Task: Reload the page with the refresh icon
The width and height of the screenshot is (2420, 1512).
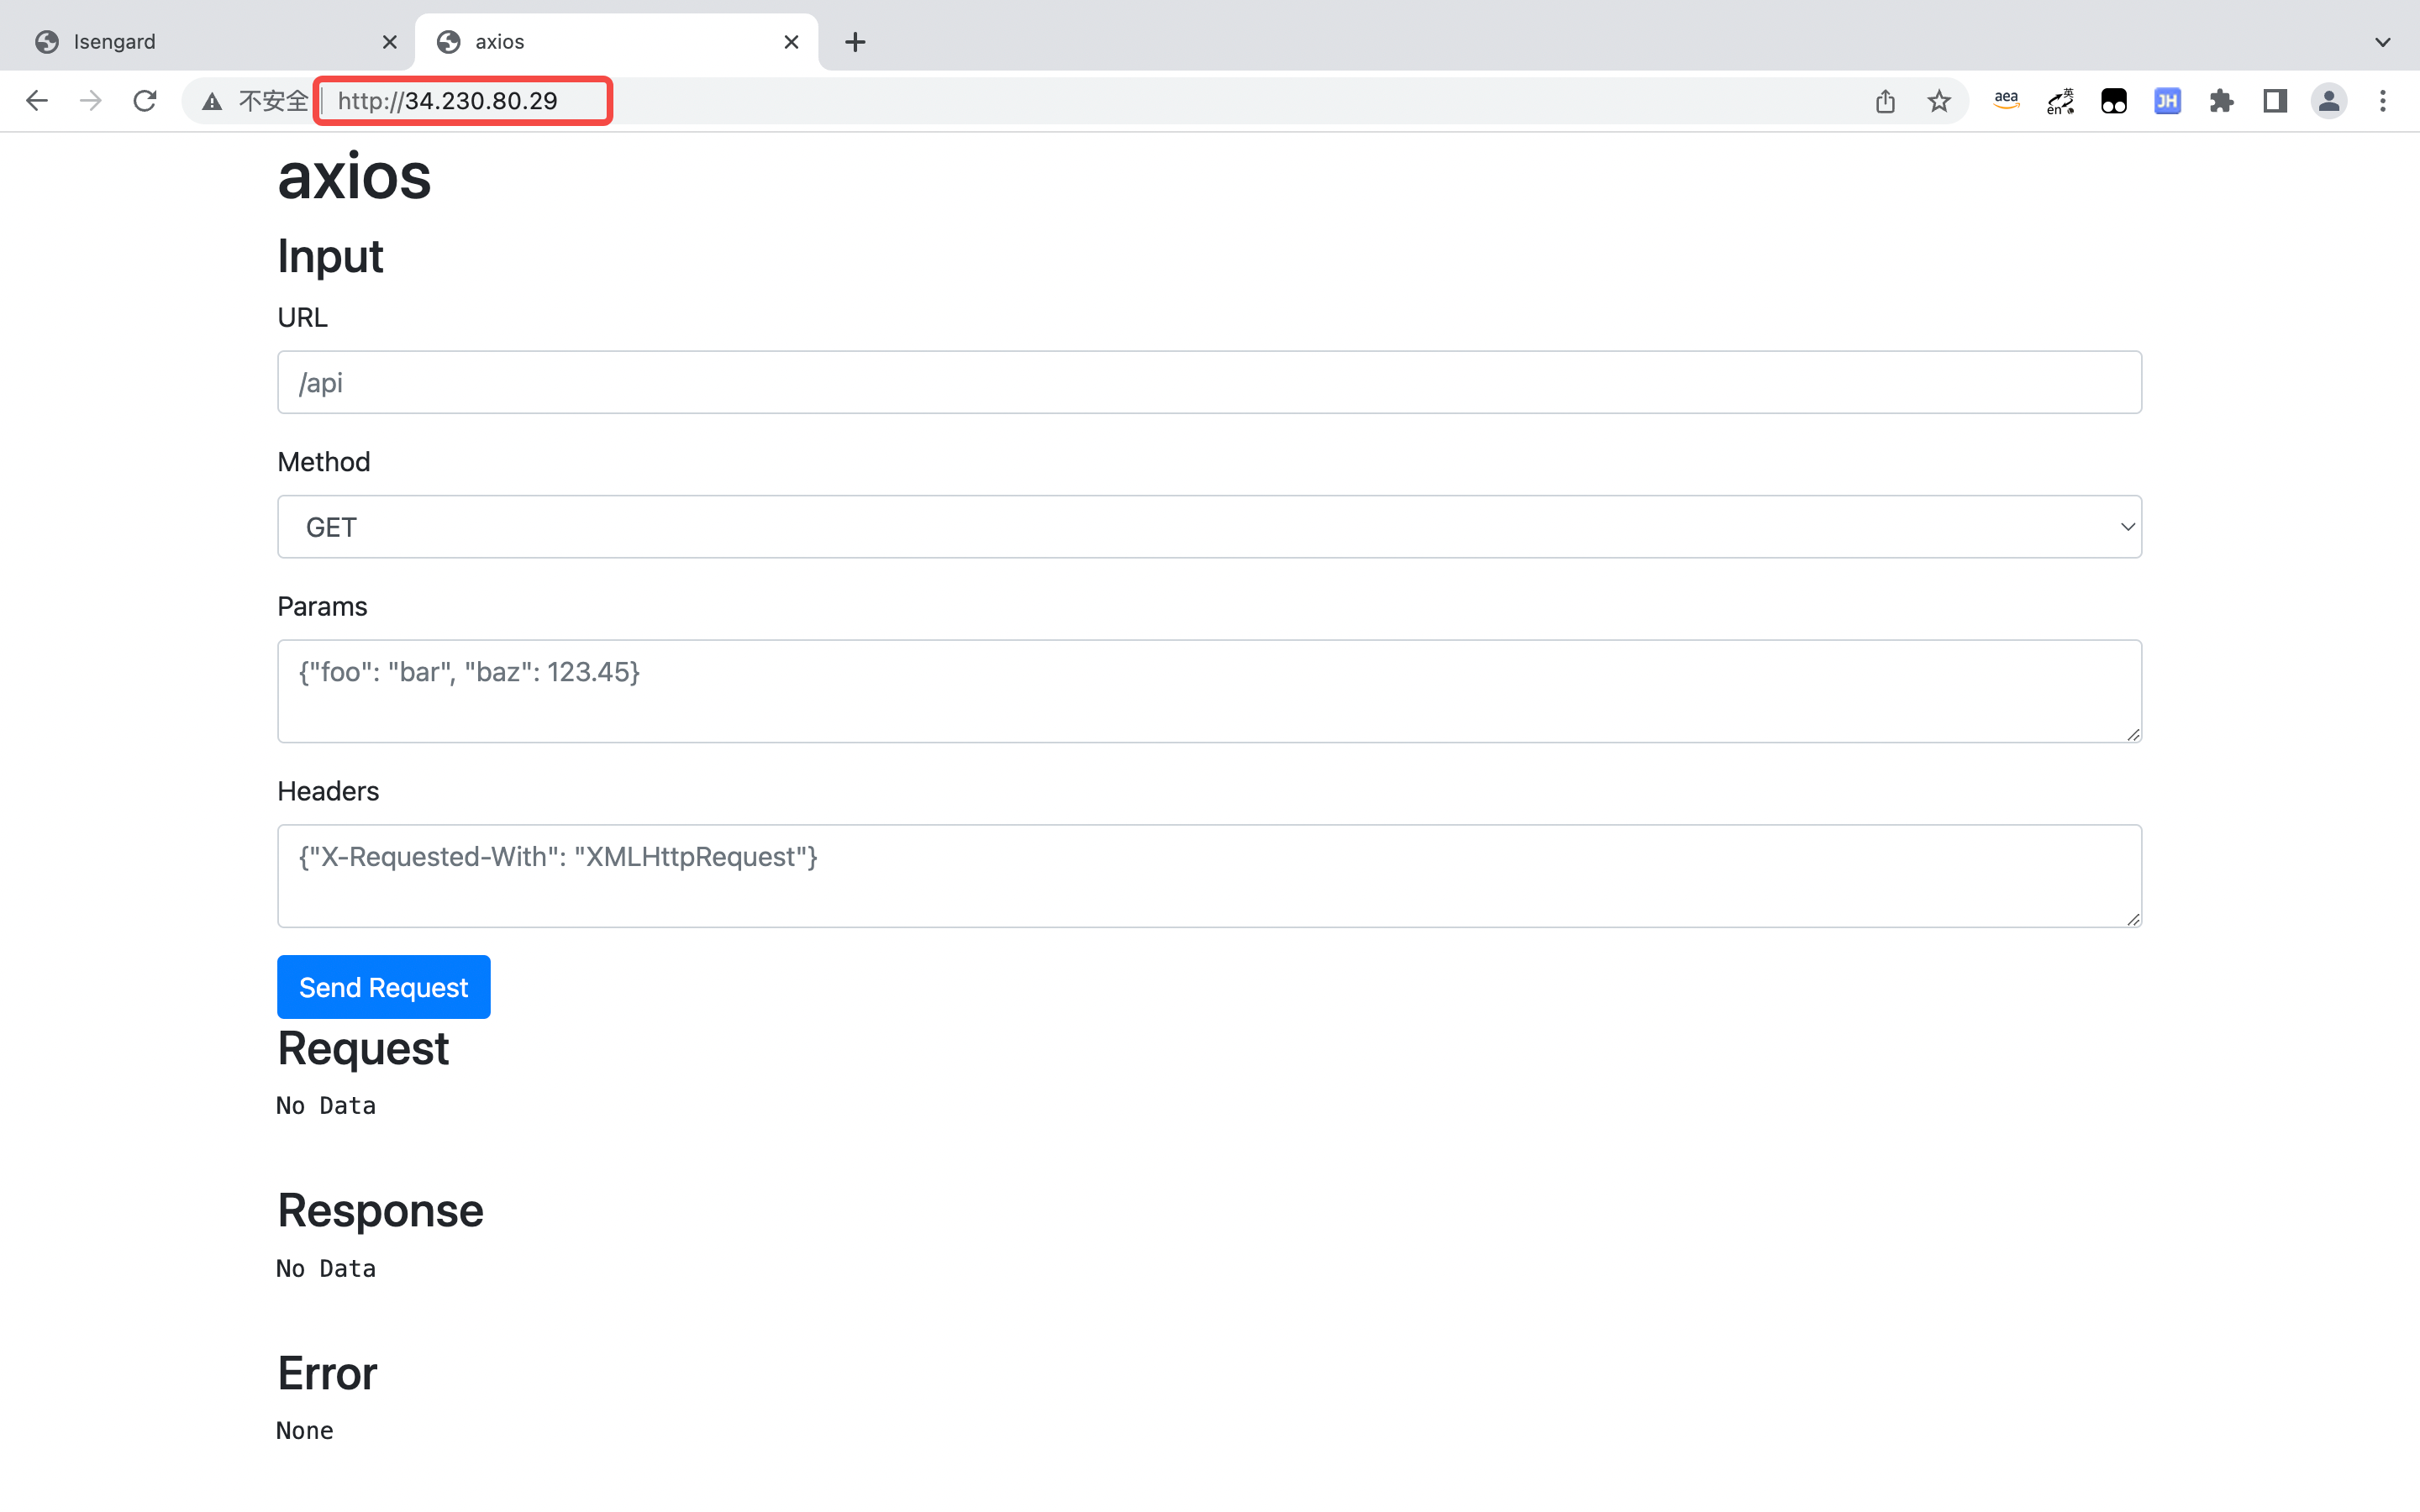Action: tap(145, 101)
